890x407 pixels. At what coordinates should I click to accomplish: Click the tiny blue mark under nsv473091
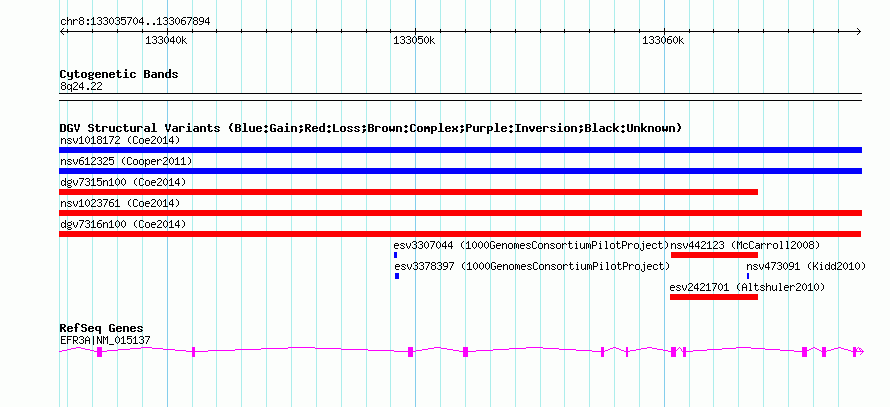(748, 276)
